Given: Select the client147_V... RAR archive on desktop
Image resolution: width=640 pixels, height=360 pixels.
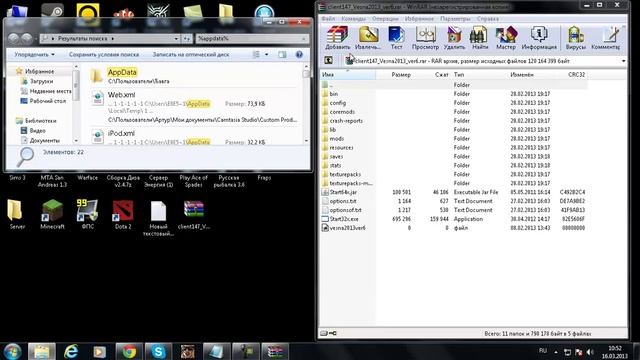Looking at the screenshot, I should [x=193, y=214].
